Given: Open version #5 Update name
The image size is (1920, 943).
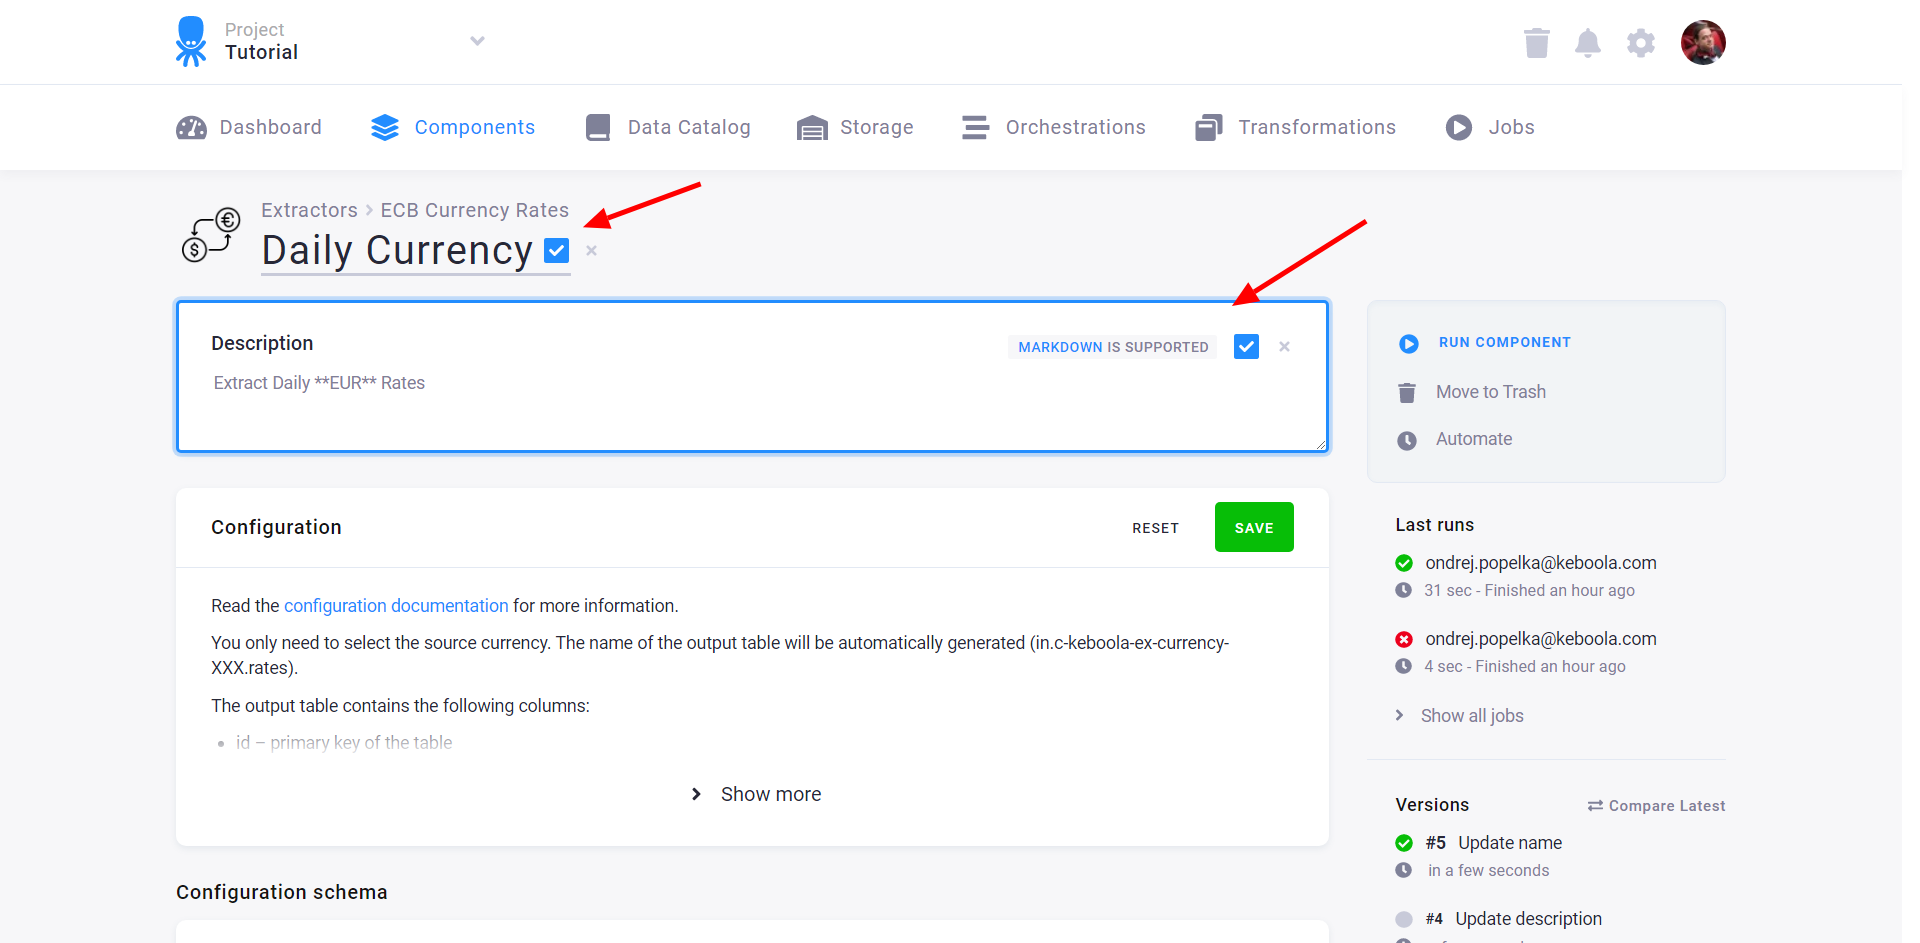Looking at the screenshot, I should tap(1494, 843).
